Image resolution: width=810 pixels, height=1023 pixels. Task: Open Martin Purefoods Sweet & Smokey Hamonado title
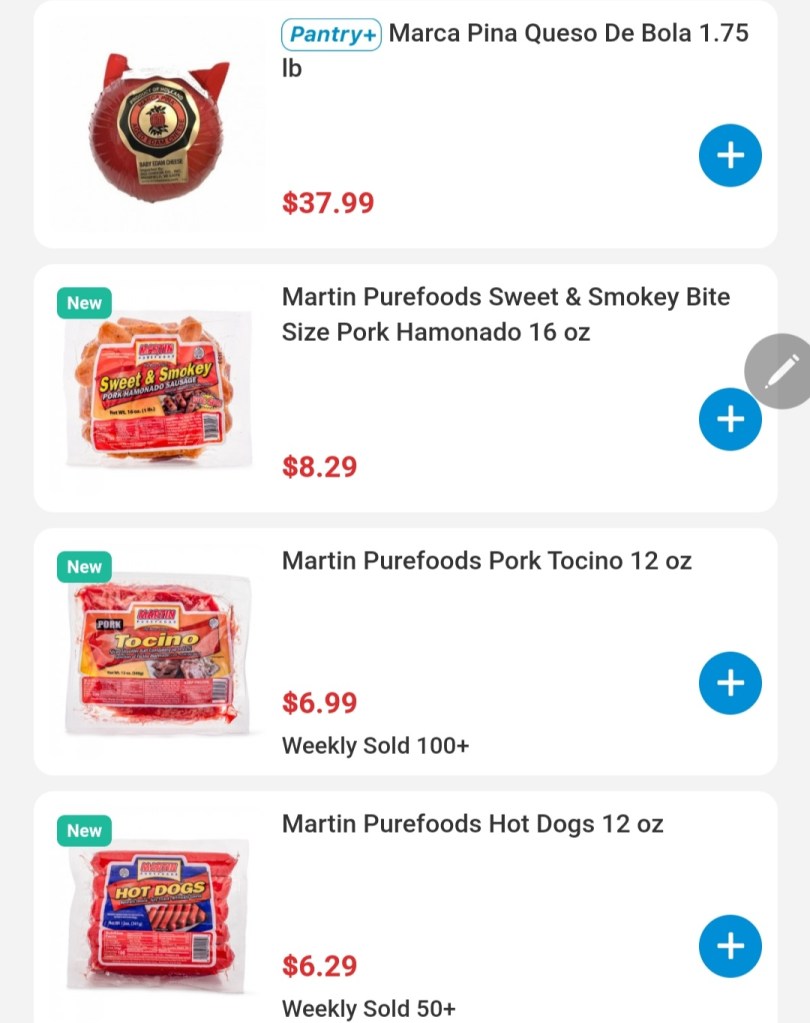coord(505,314)
